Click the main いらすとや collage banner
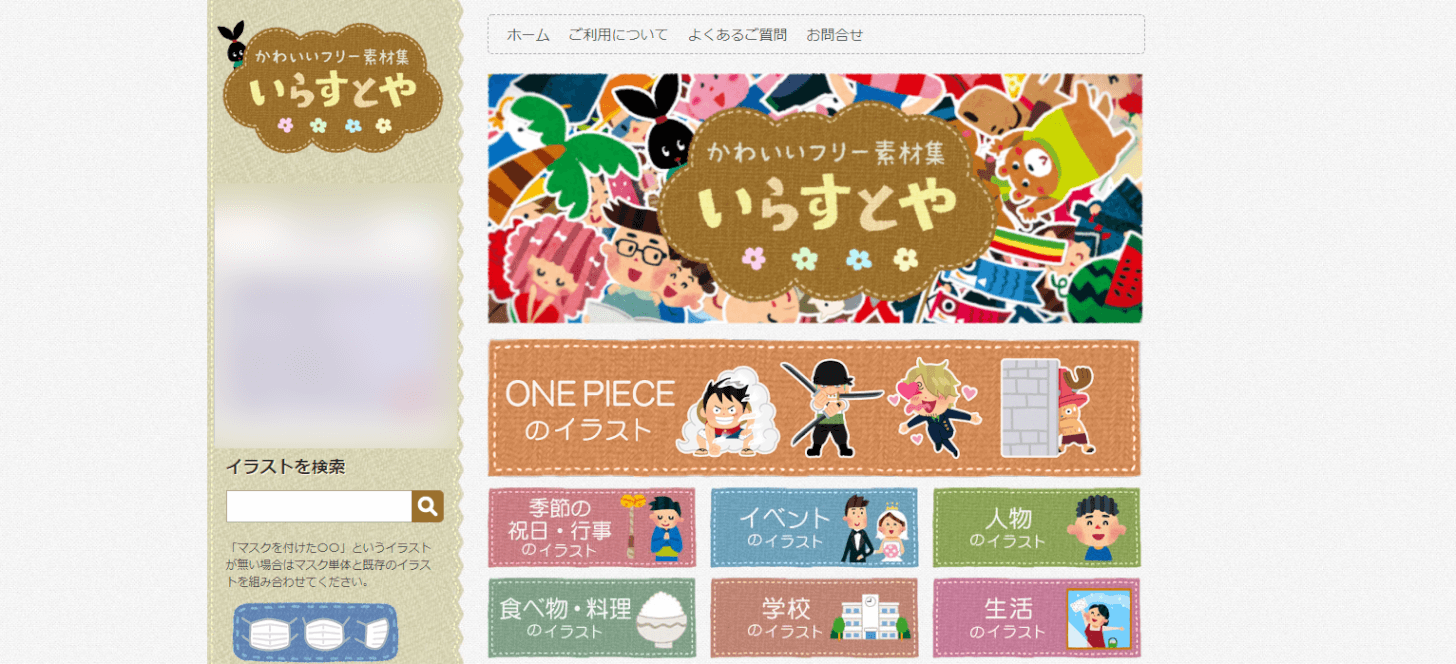 click(815, 198)
